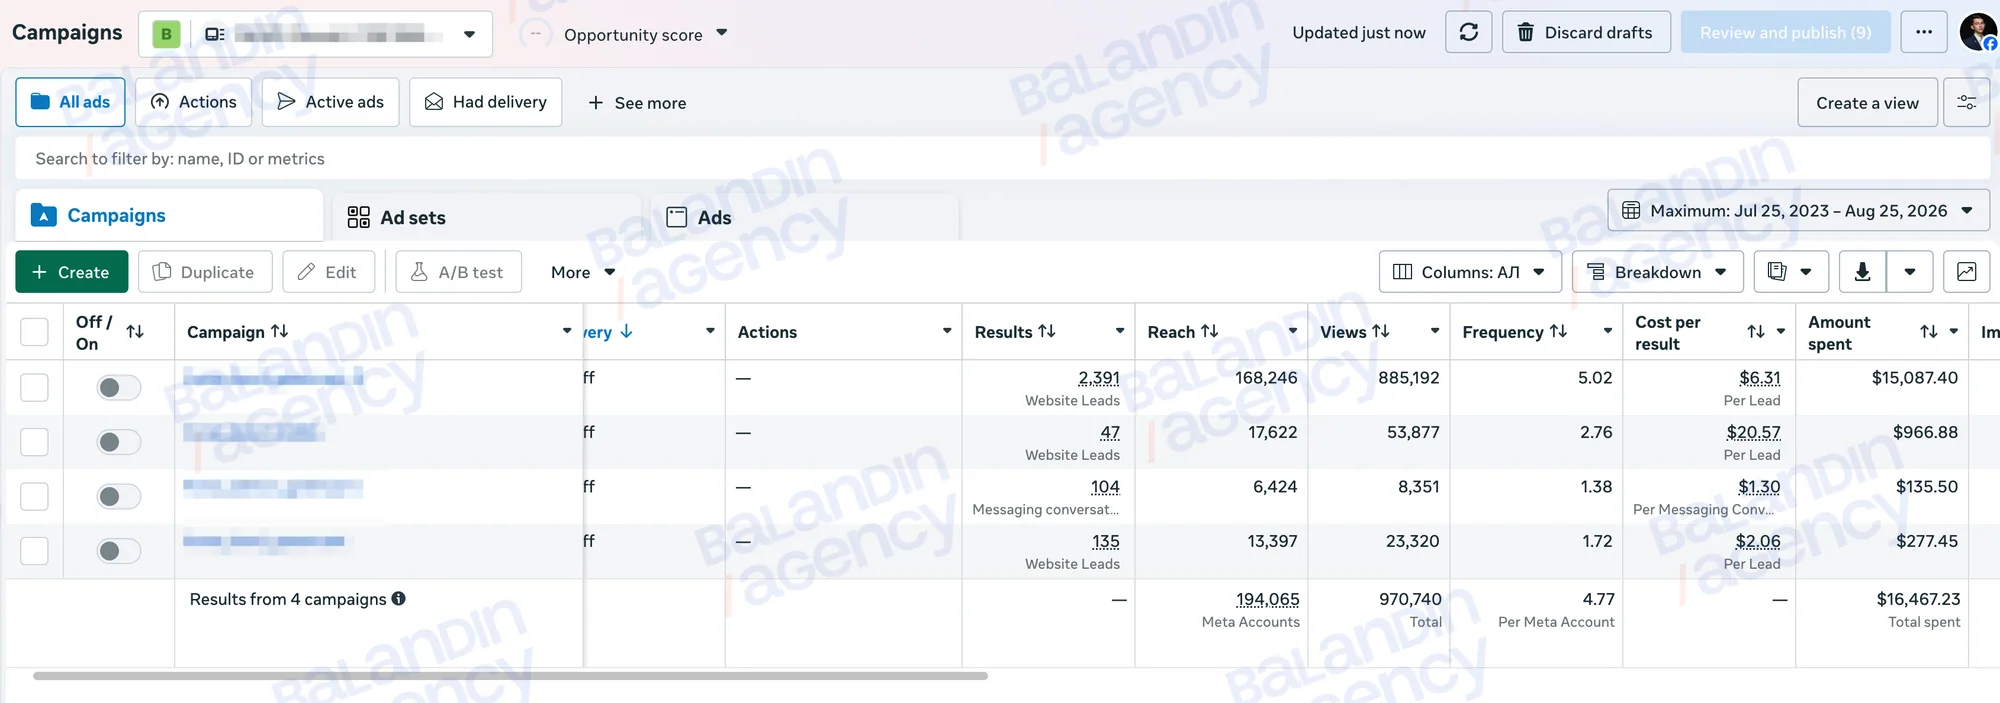Select the Active ads view tab

point(330,102)
